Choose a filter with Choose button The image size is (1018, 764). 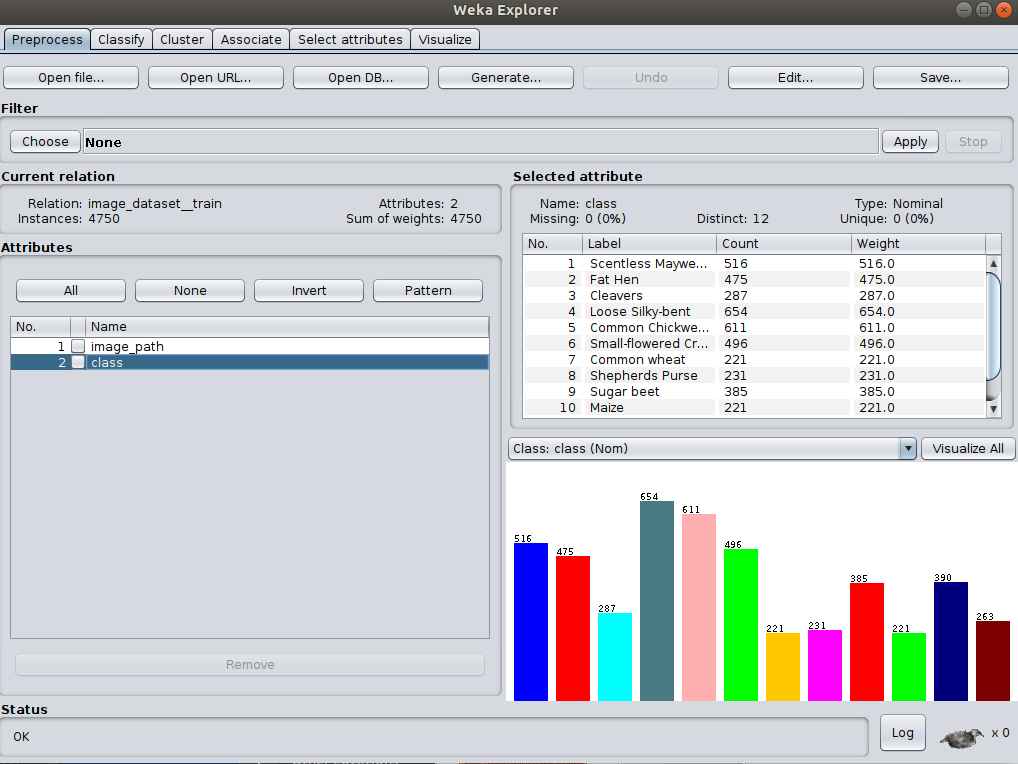point(45,142)
